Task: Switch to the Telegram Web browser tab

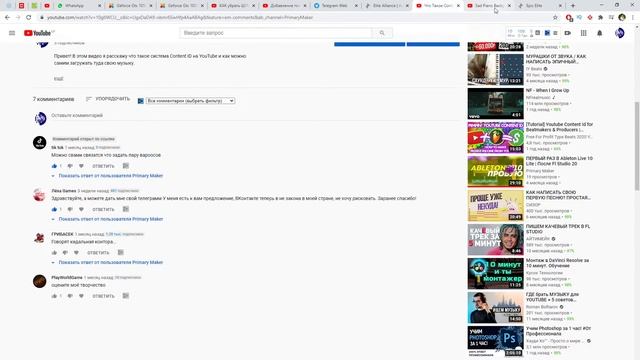Action: 336,6
